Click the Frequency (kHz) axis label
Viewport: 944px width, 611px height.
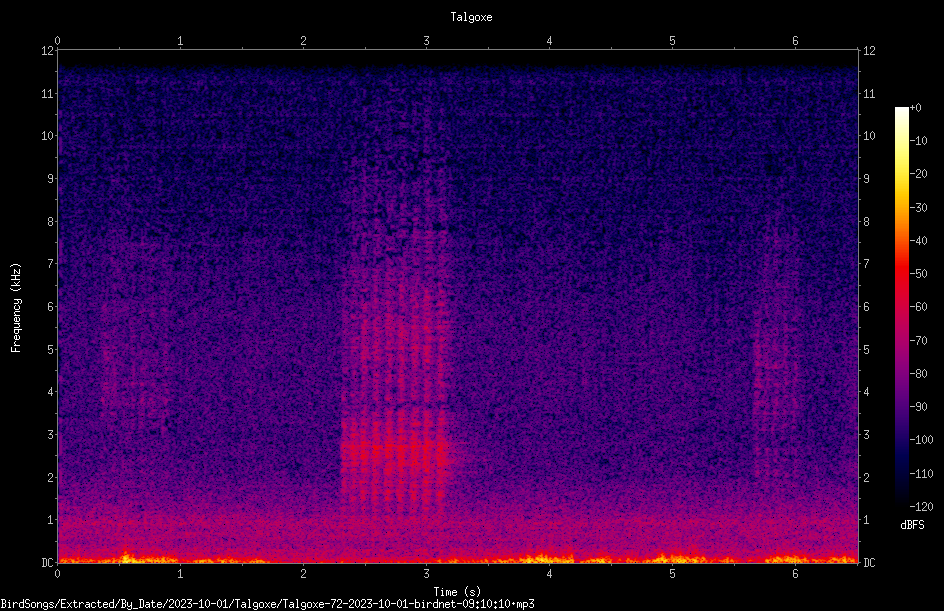click(x=16, y=308)
